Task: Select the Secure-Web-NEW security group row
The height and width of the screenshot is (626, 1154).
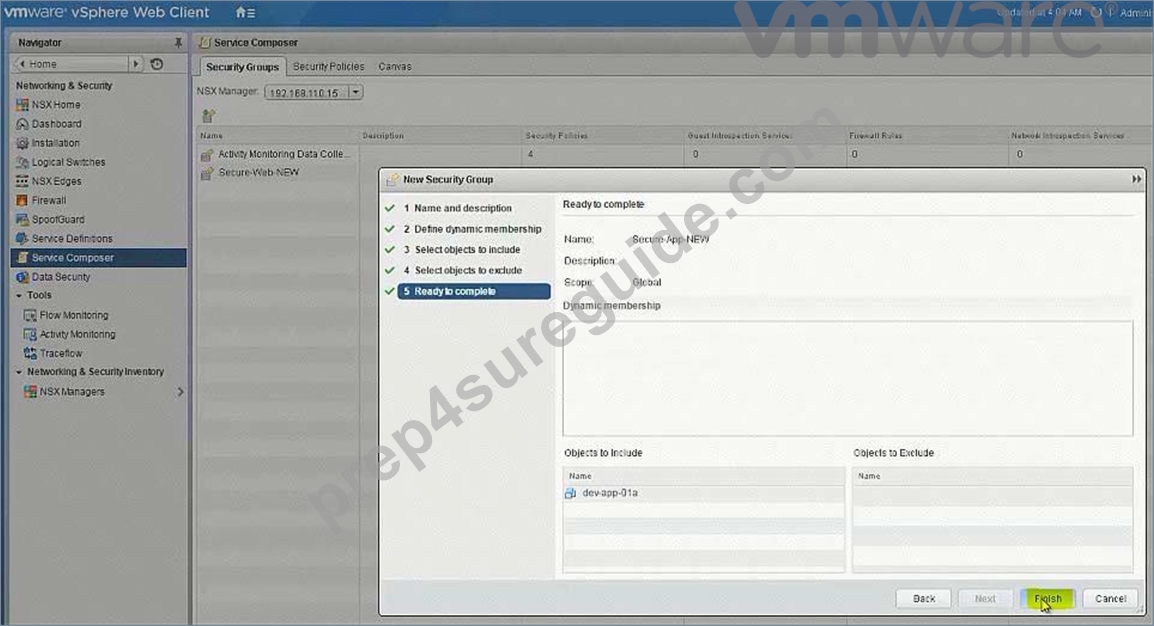Action: tap(258, 172)
